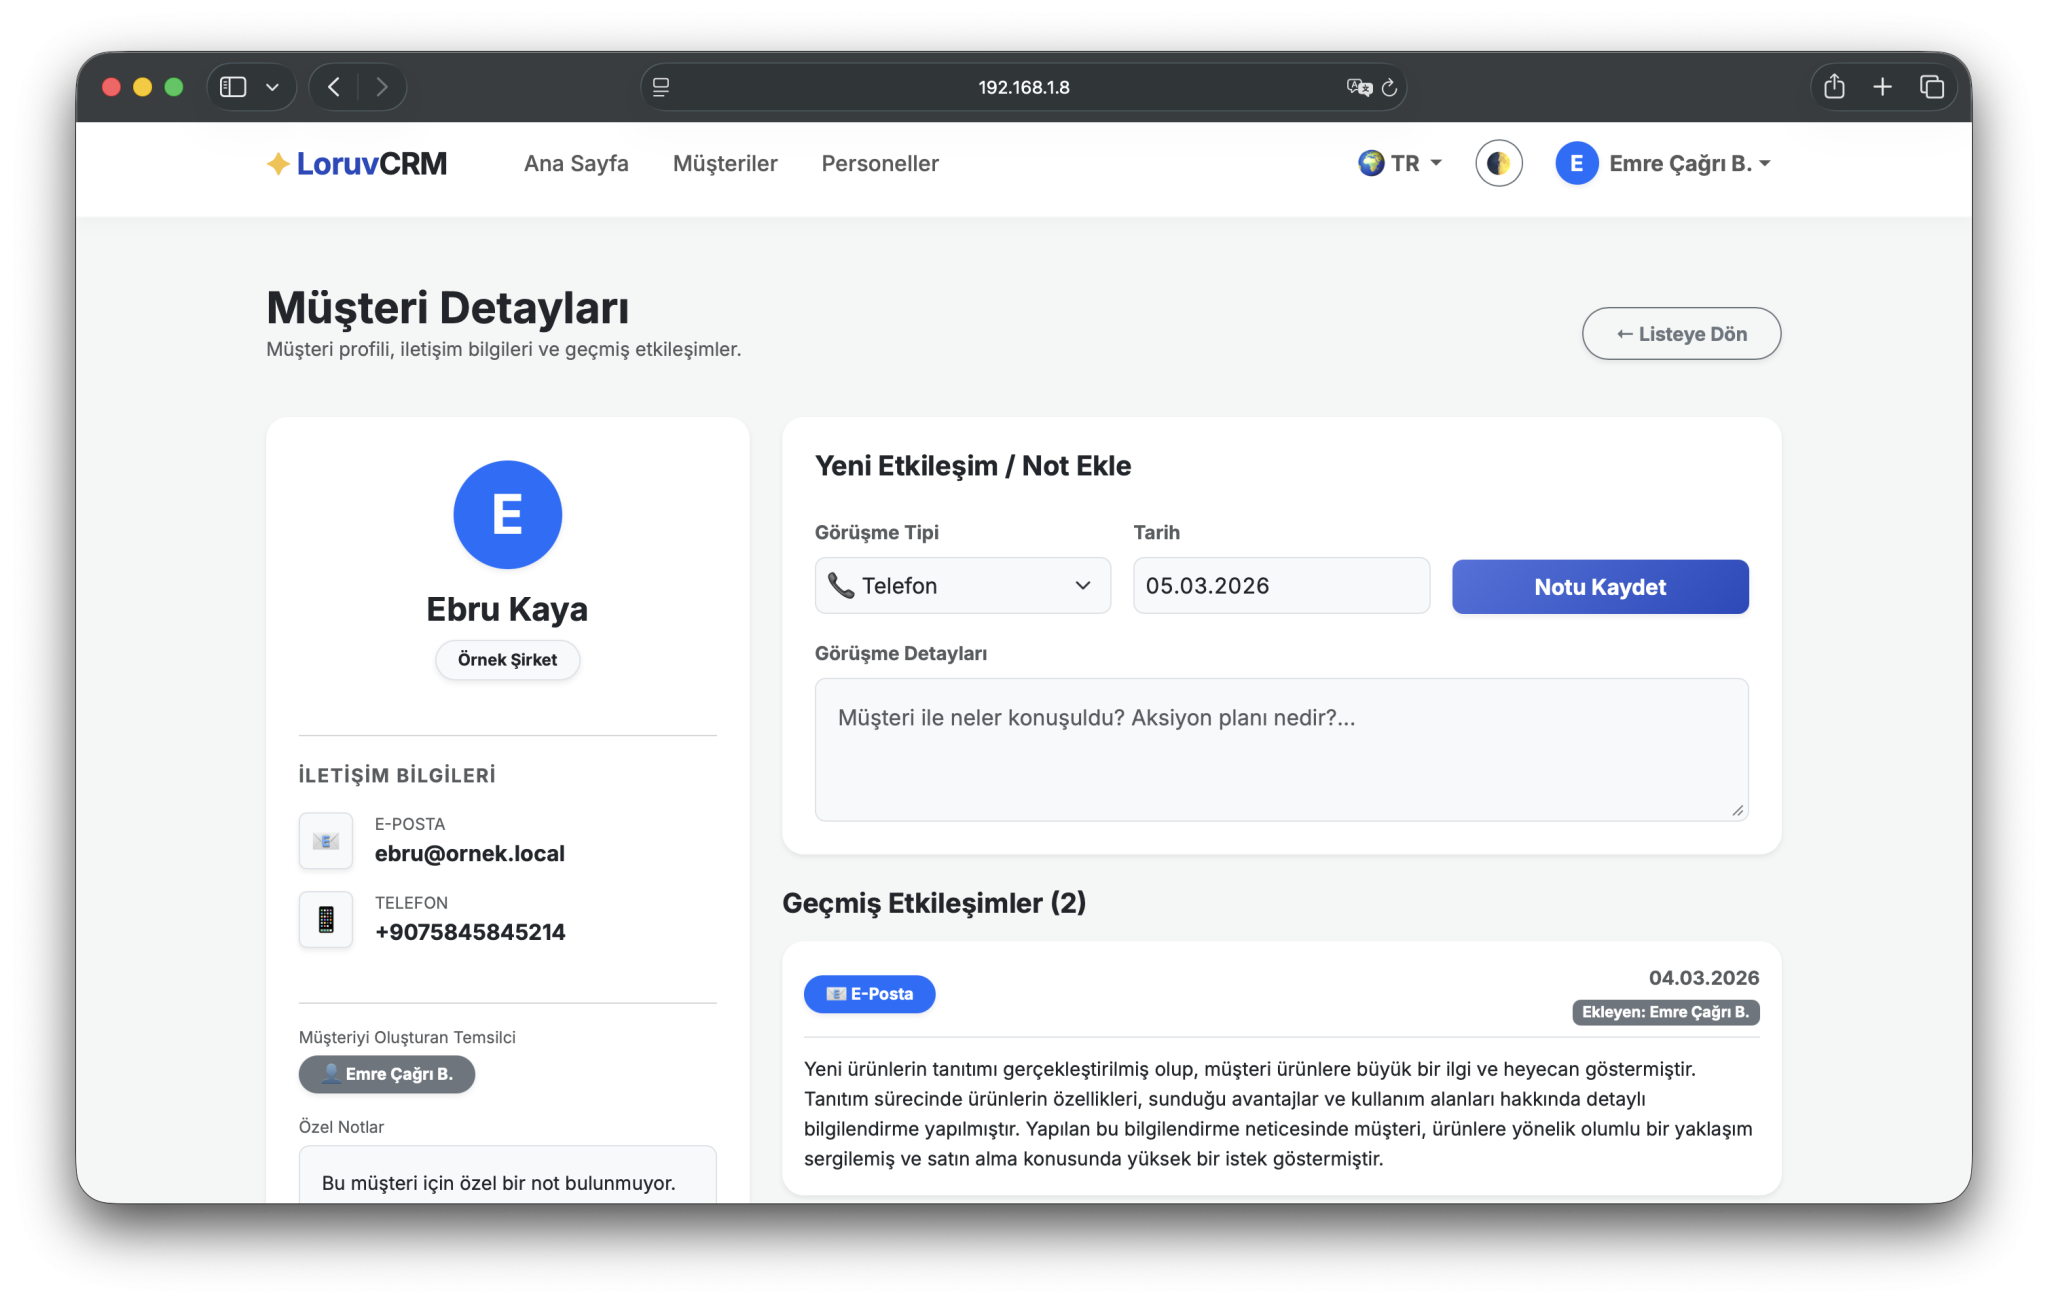
Task: Open a new browser tab
Action: [1882, 87]
